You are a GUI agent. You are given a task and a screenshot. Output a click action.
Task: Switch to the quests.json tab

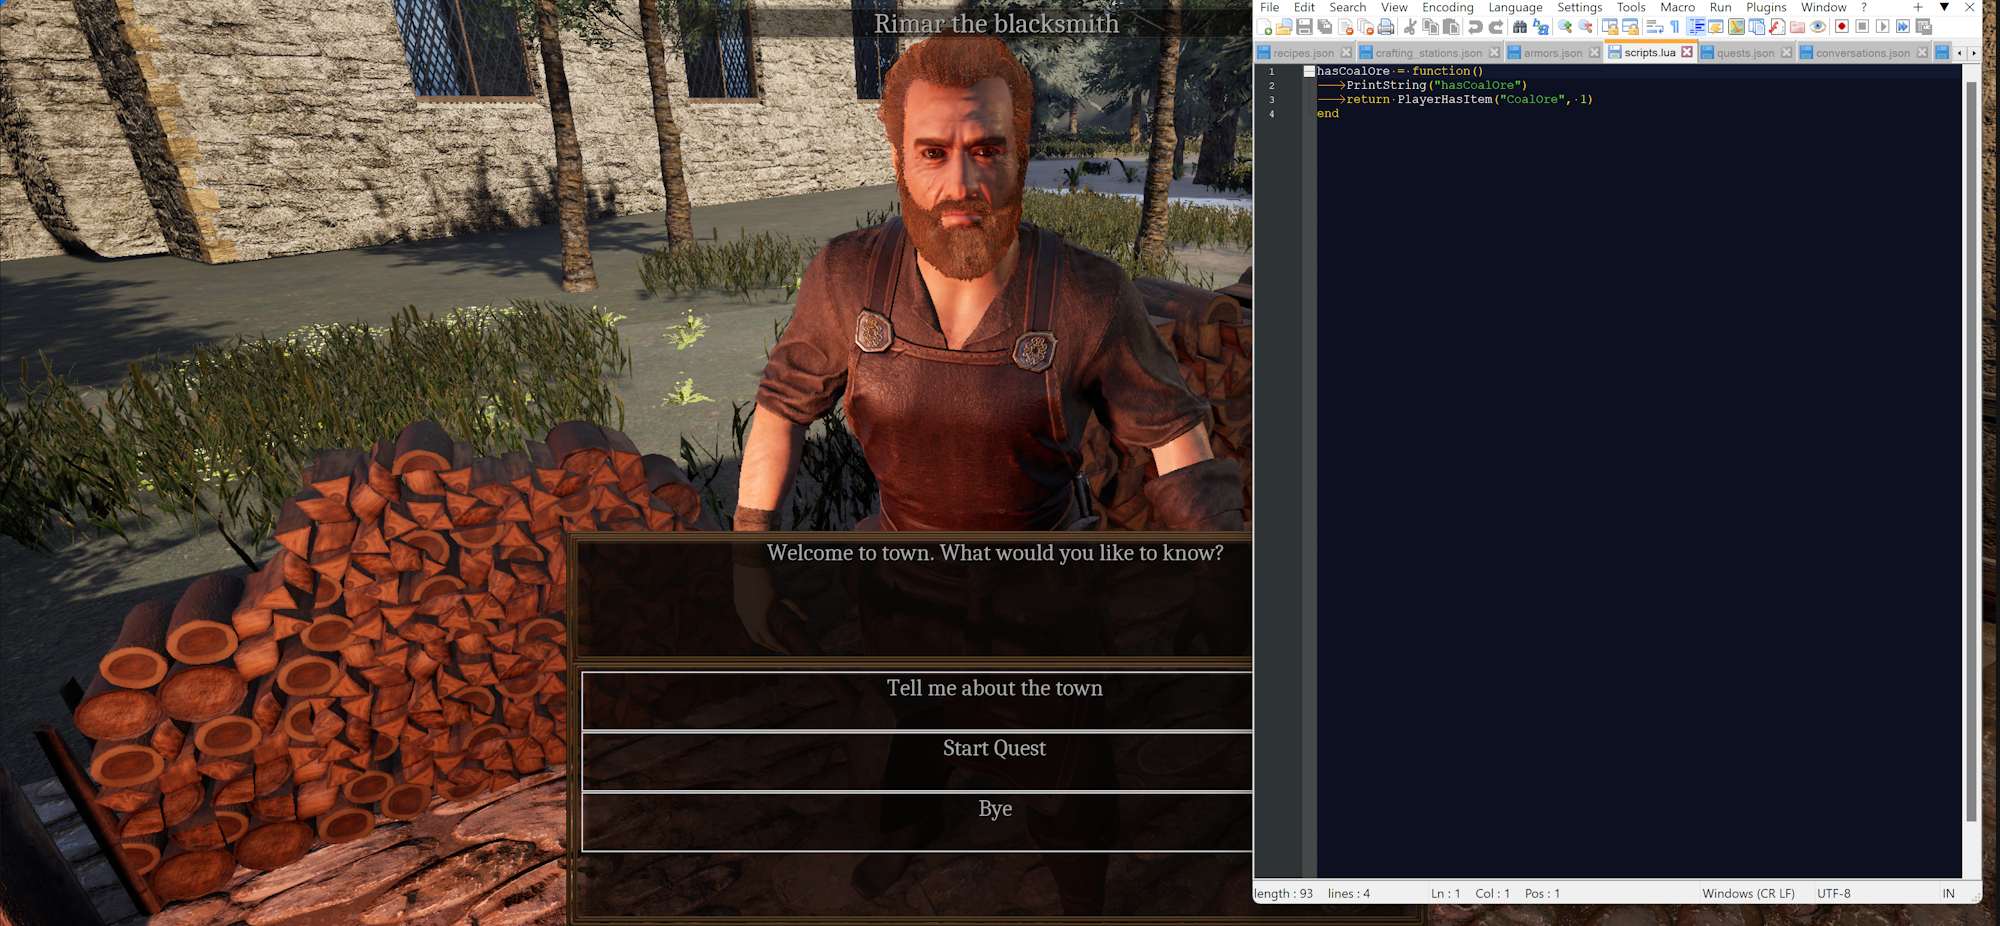1745,53
